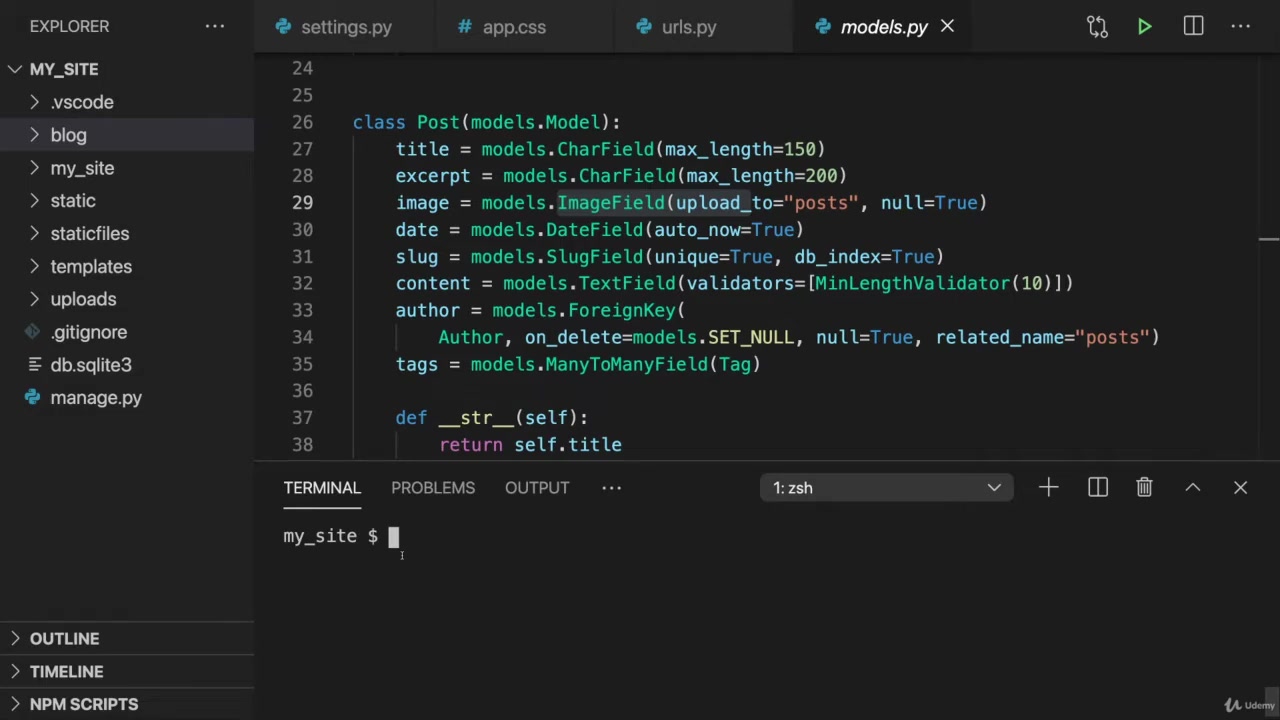Split the terminal panel
1280x720 pixels.
(x=1097, y=488)
